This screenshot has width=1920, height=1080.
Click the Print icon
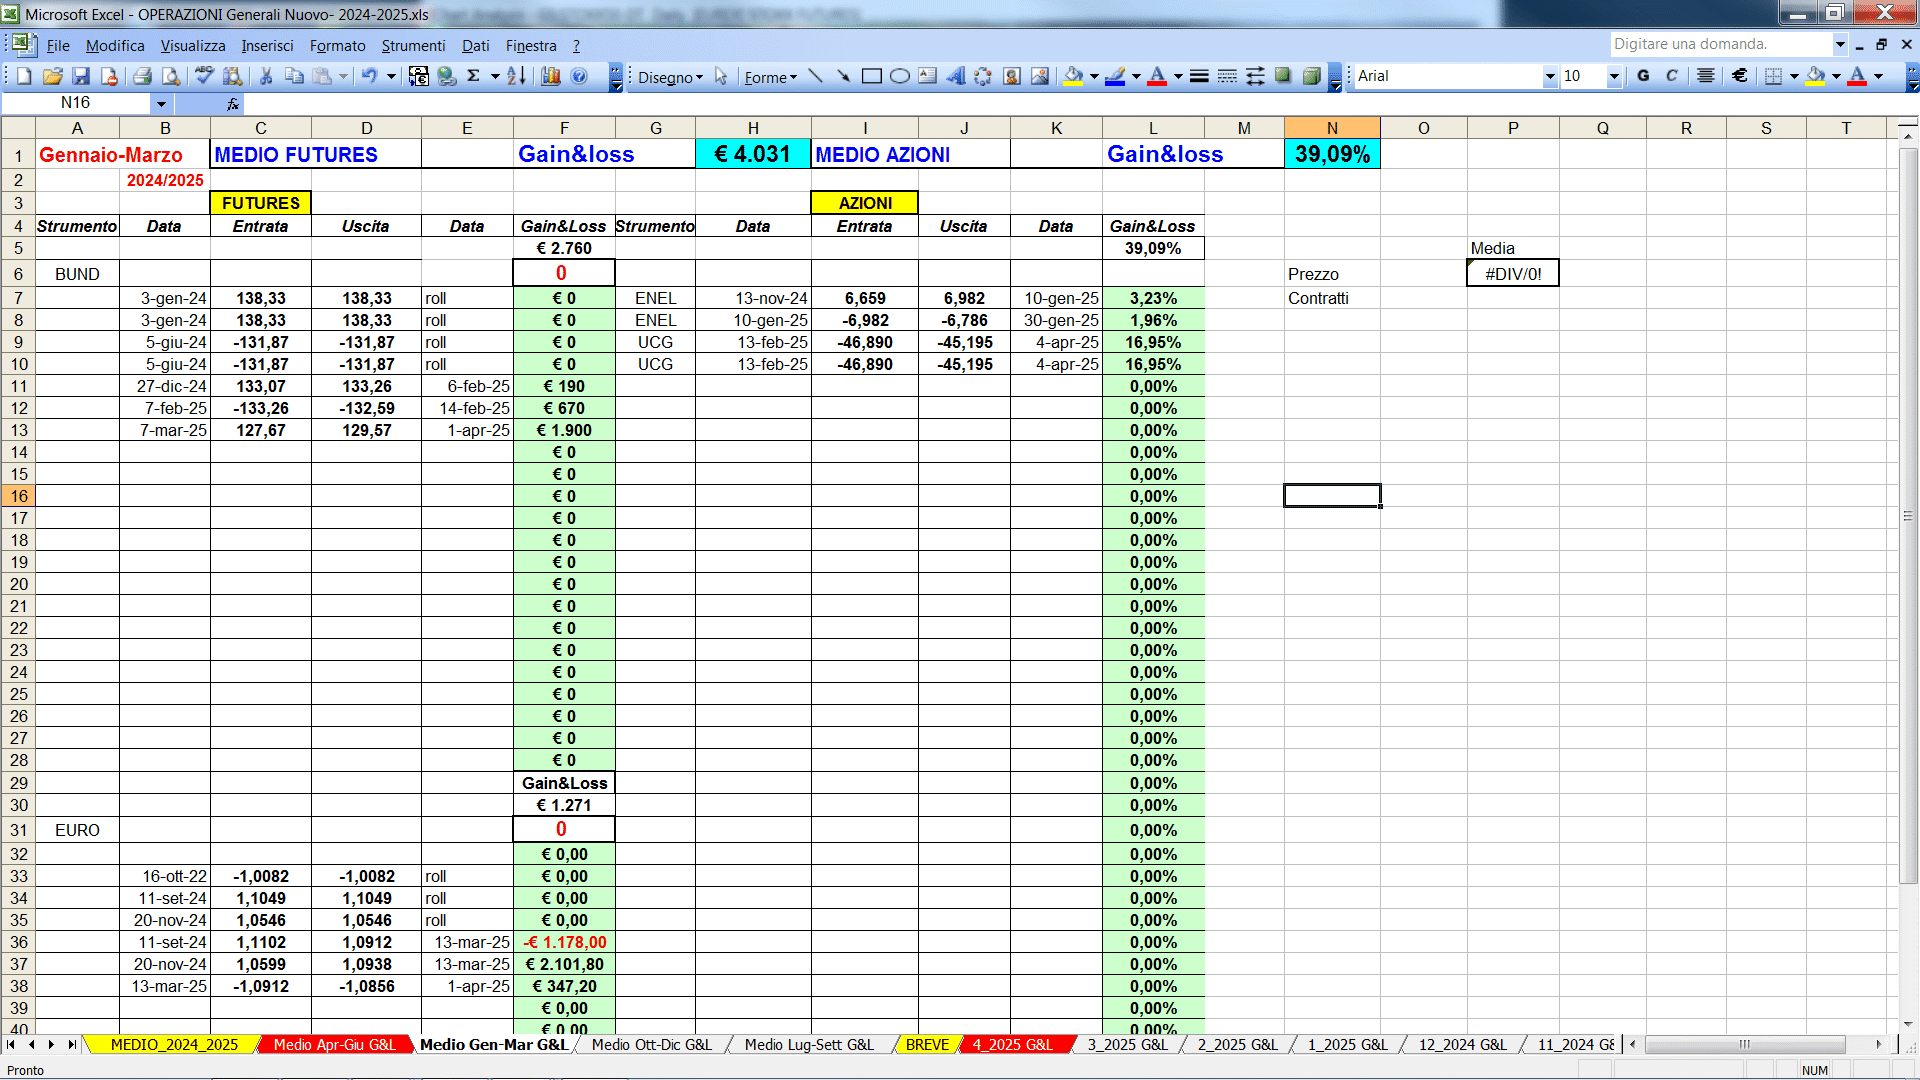pos(142,76)
